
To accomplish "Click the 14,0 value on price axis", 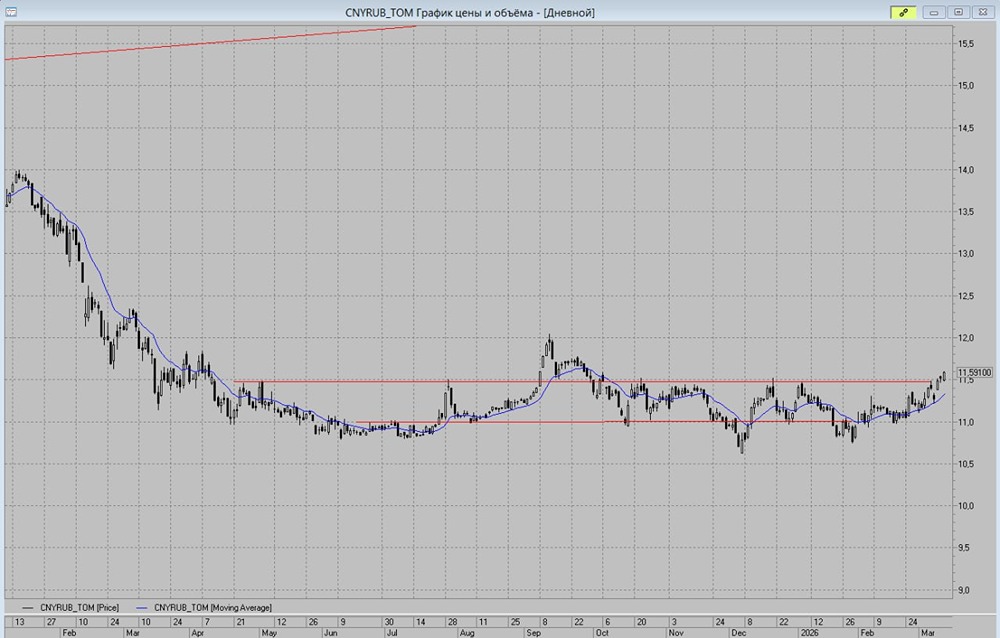I will (967, 170).
